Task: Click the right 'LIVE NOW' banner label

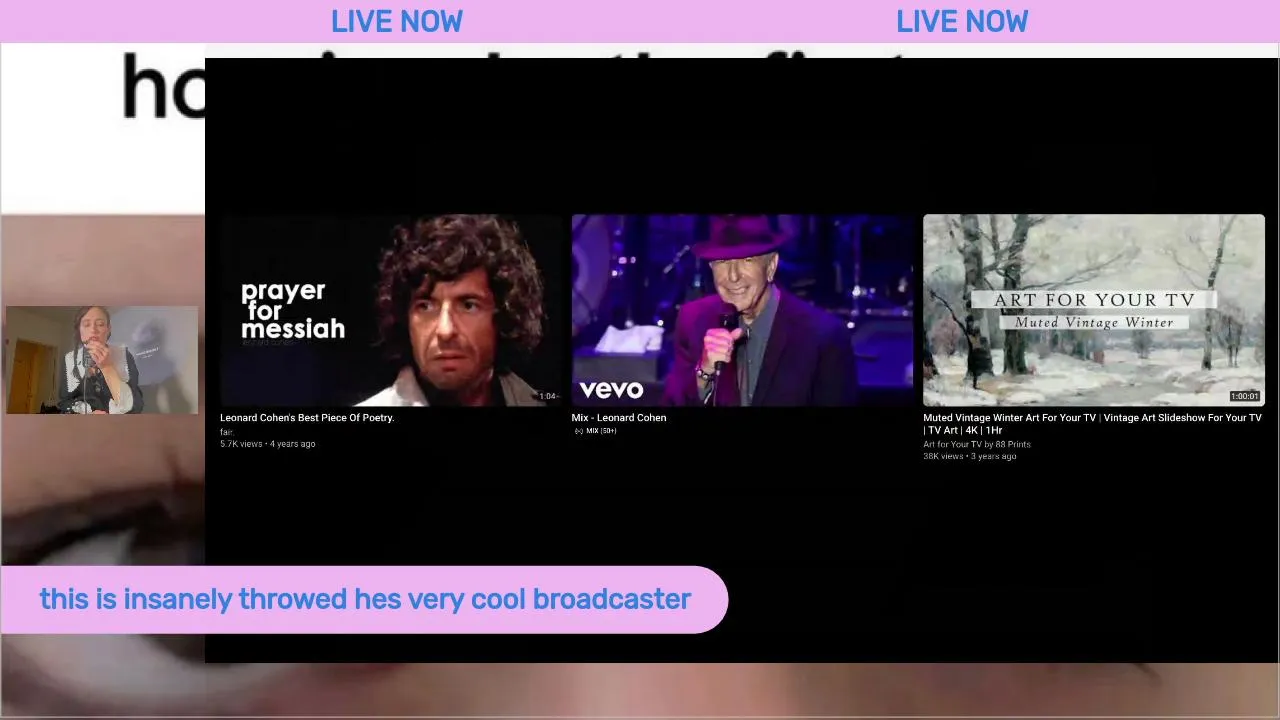Action: click(962, 21)
